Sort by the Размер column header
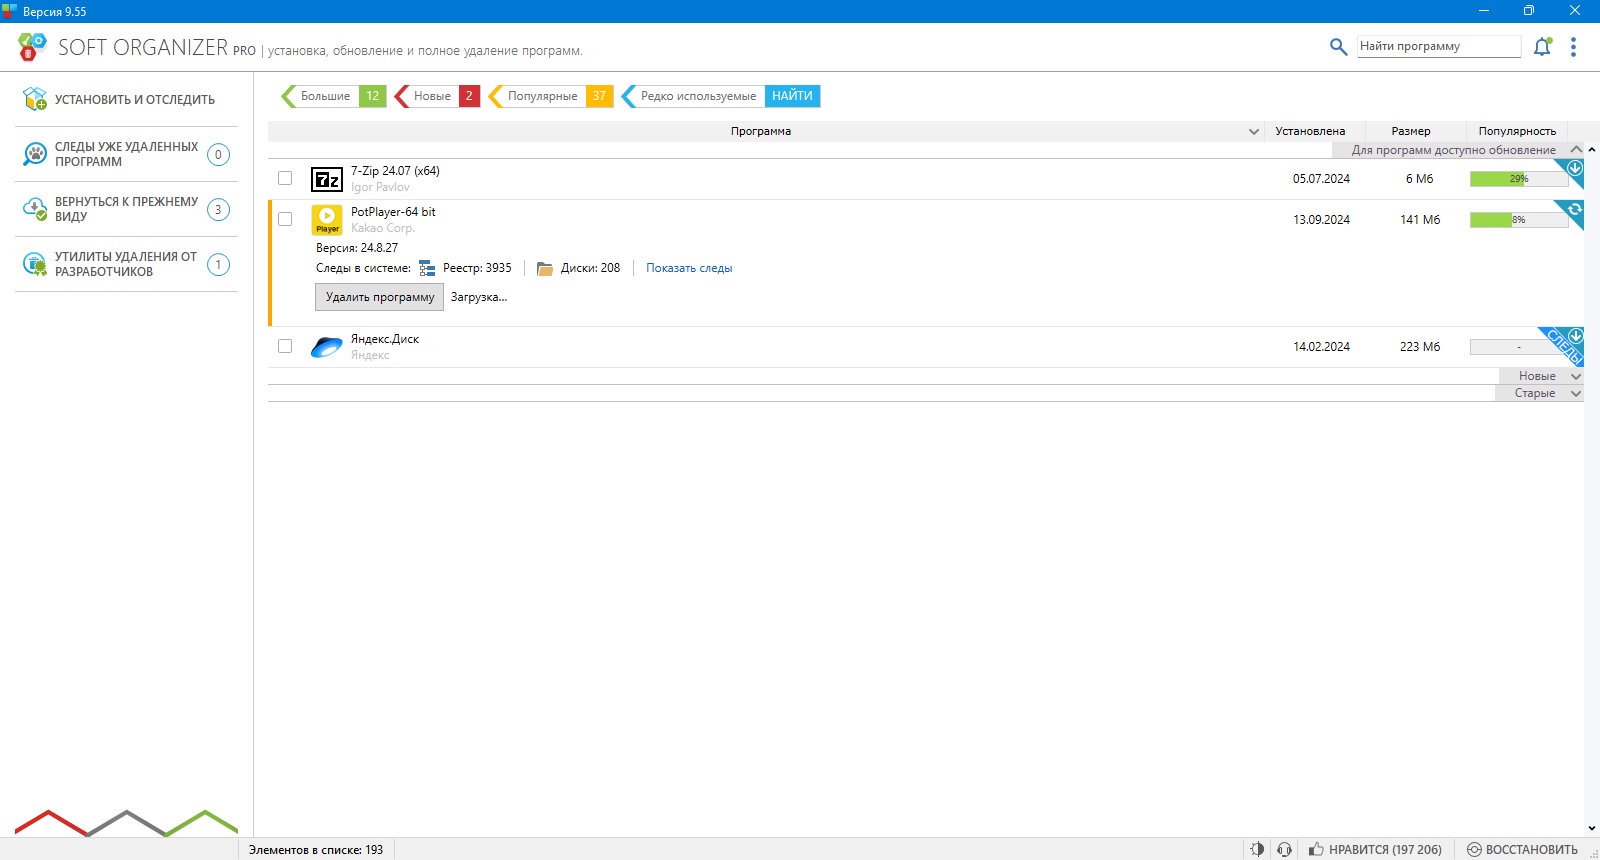 [1411, 131]
